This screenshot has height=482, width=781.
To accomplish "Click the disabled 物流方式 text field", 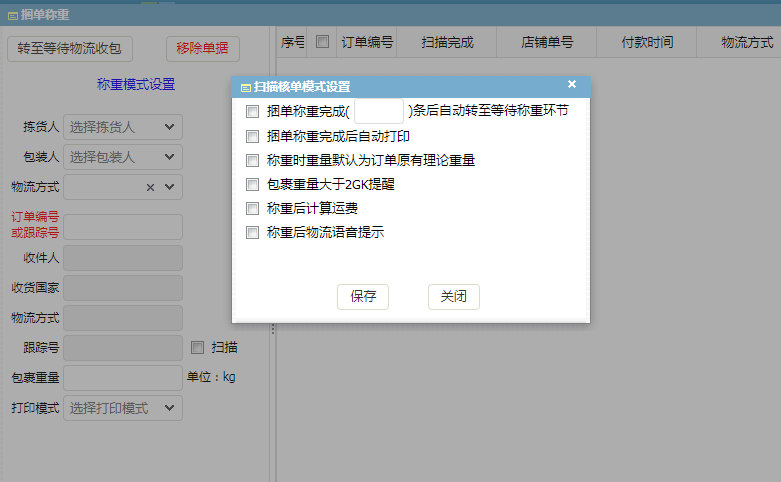I will pyautogui.click(x=123, y=318).
